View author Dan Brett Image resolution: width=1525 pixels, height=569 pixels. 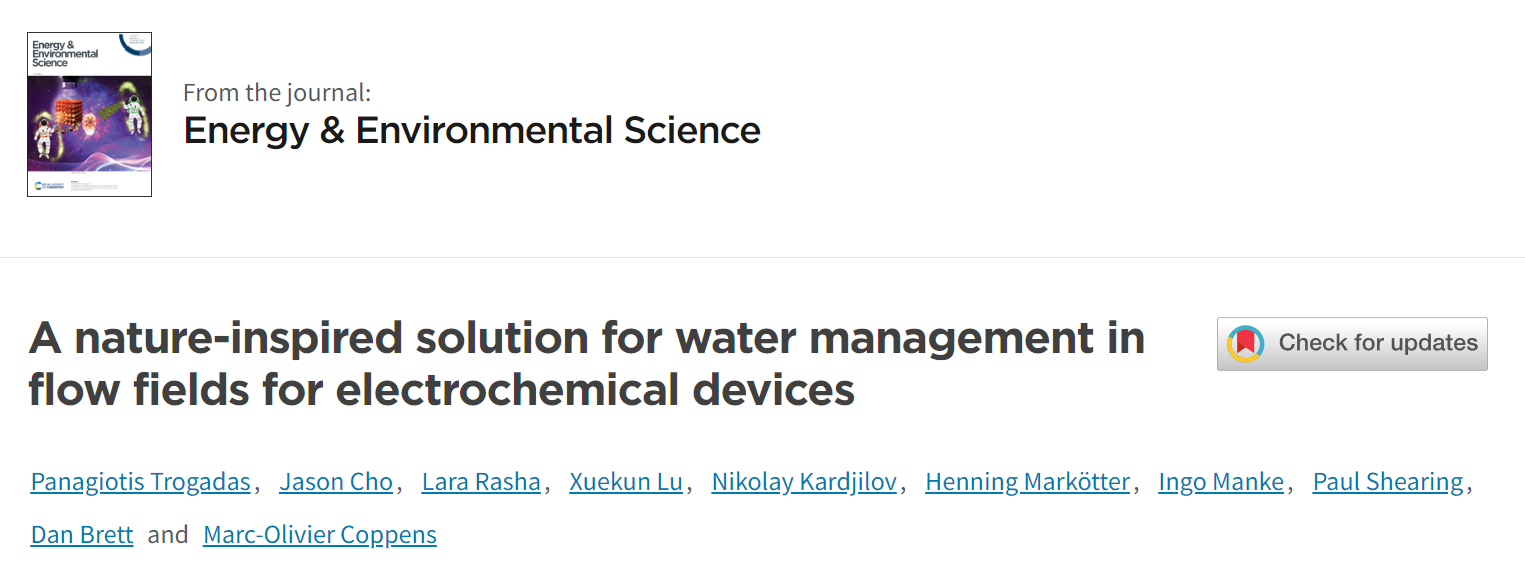point(82,535)
